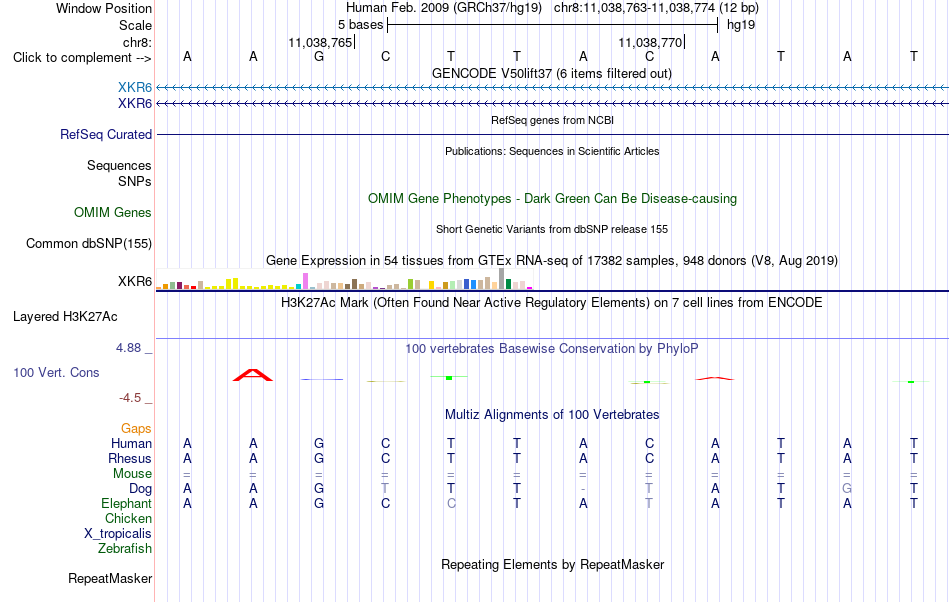Click the dash gap in the Dog alignment row
Viewport: 950px width, 602px height.
click(x=583, y=489)
